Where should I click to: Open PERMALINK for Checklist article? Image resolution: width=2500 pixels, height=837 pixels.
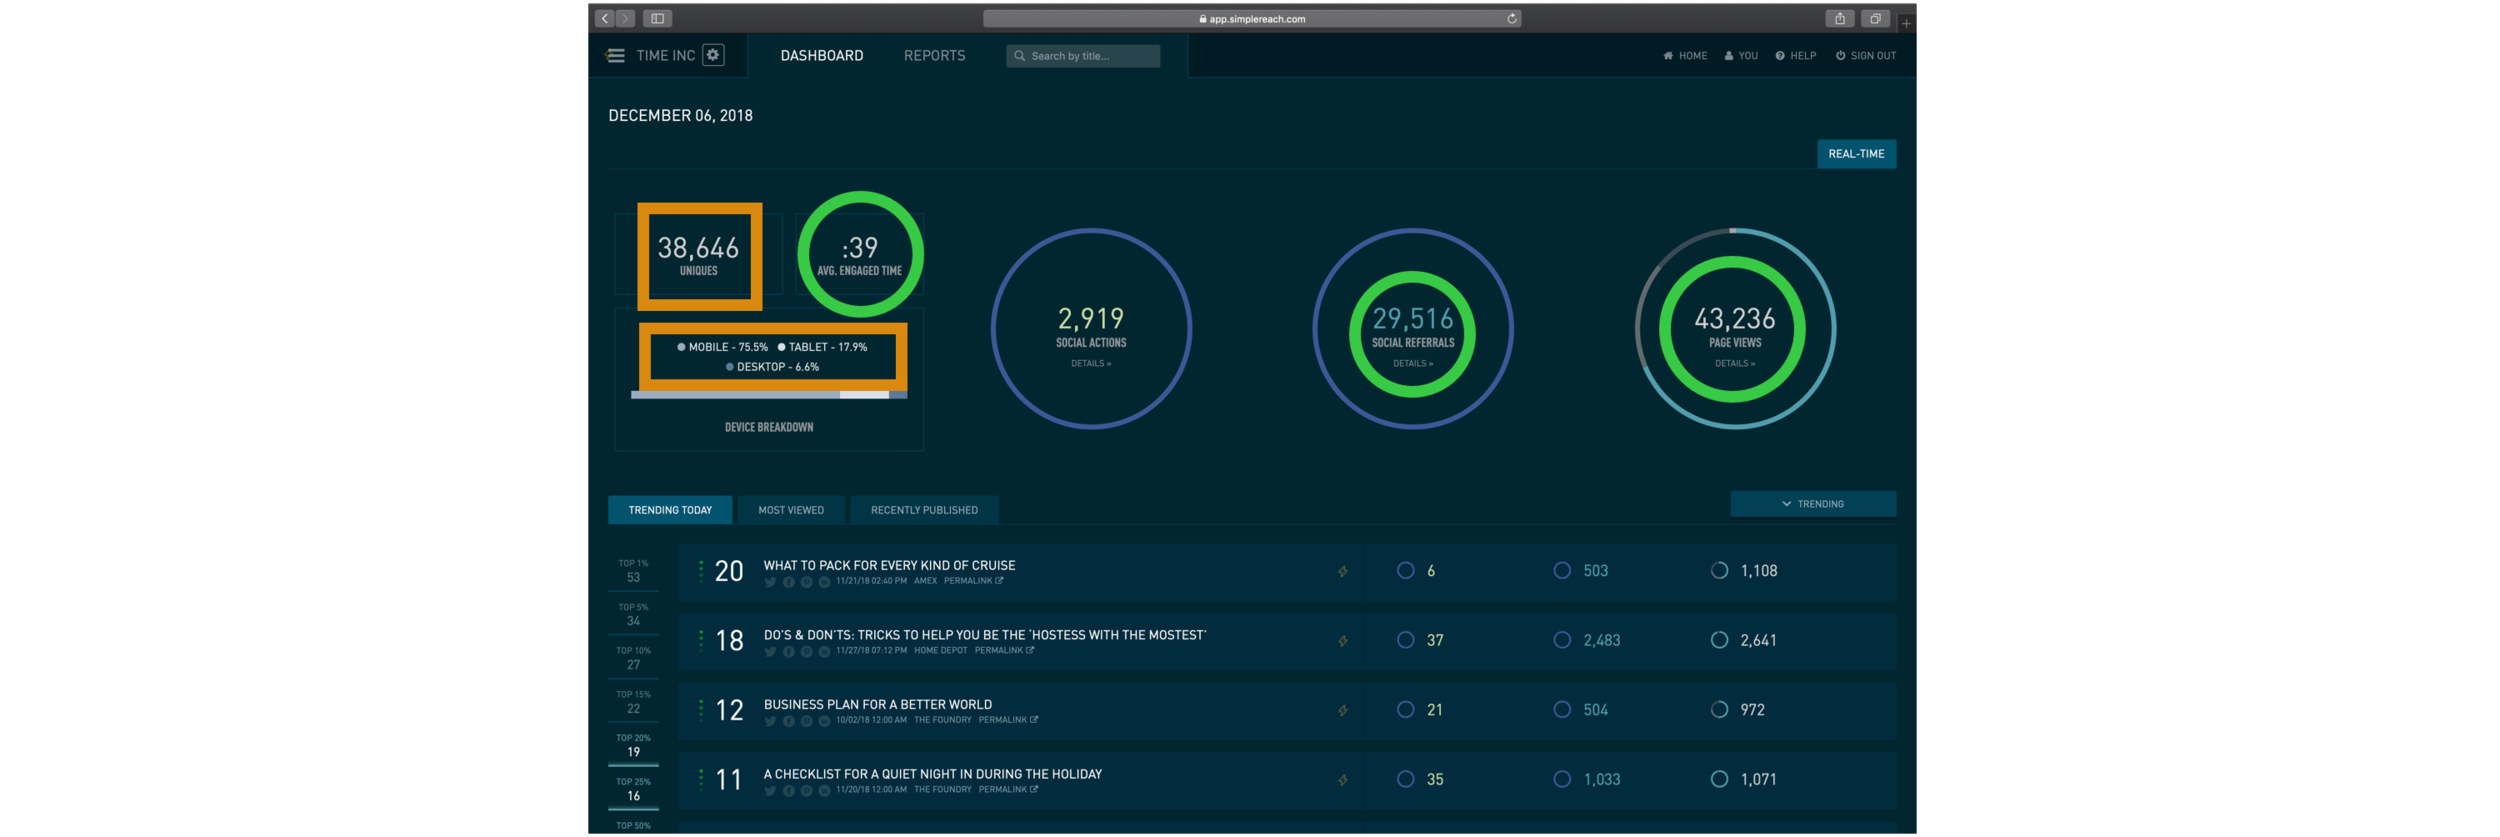point(1008,790)
